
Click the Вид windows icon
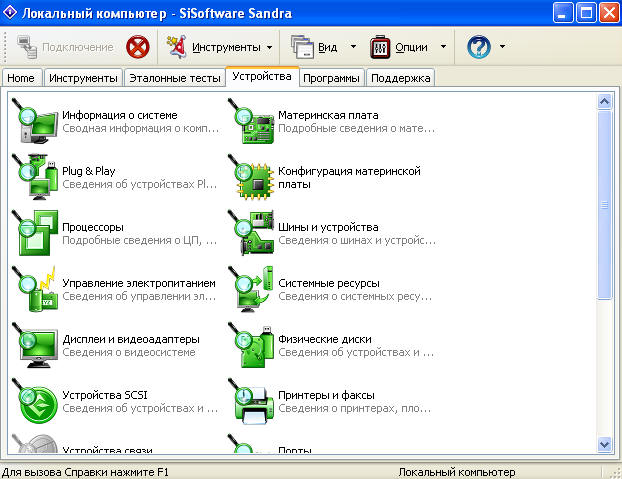302,47
